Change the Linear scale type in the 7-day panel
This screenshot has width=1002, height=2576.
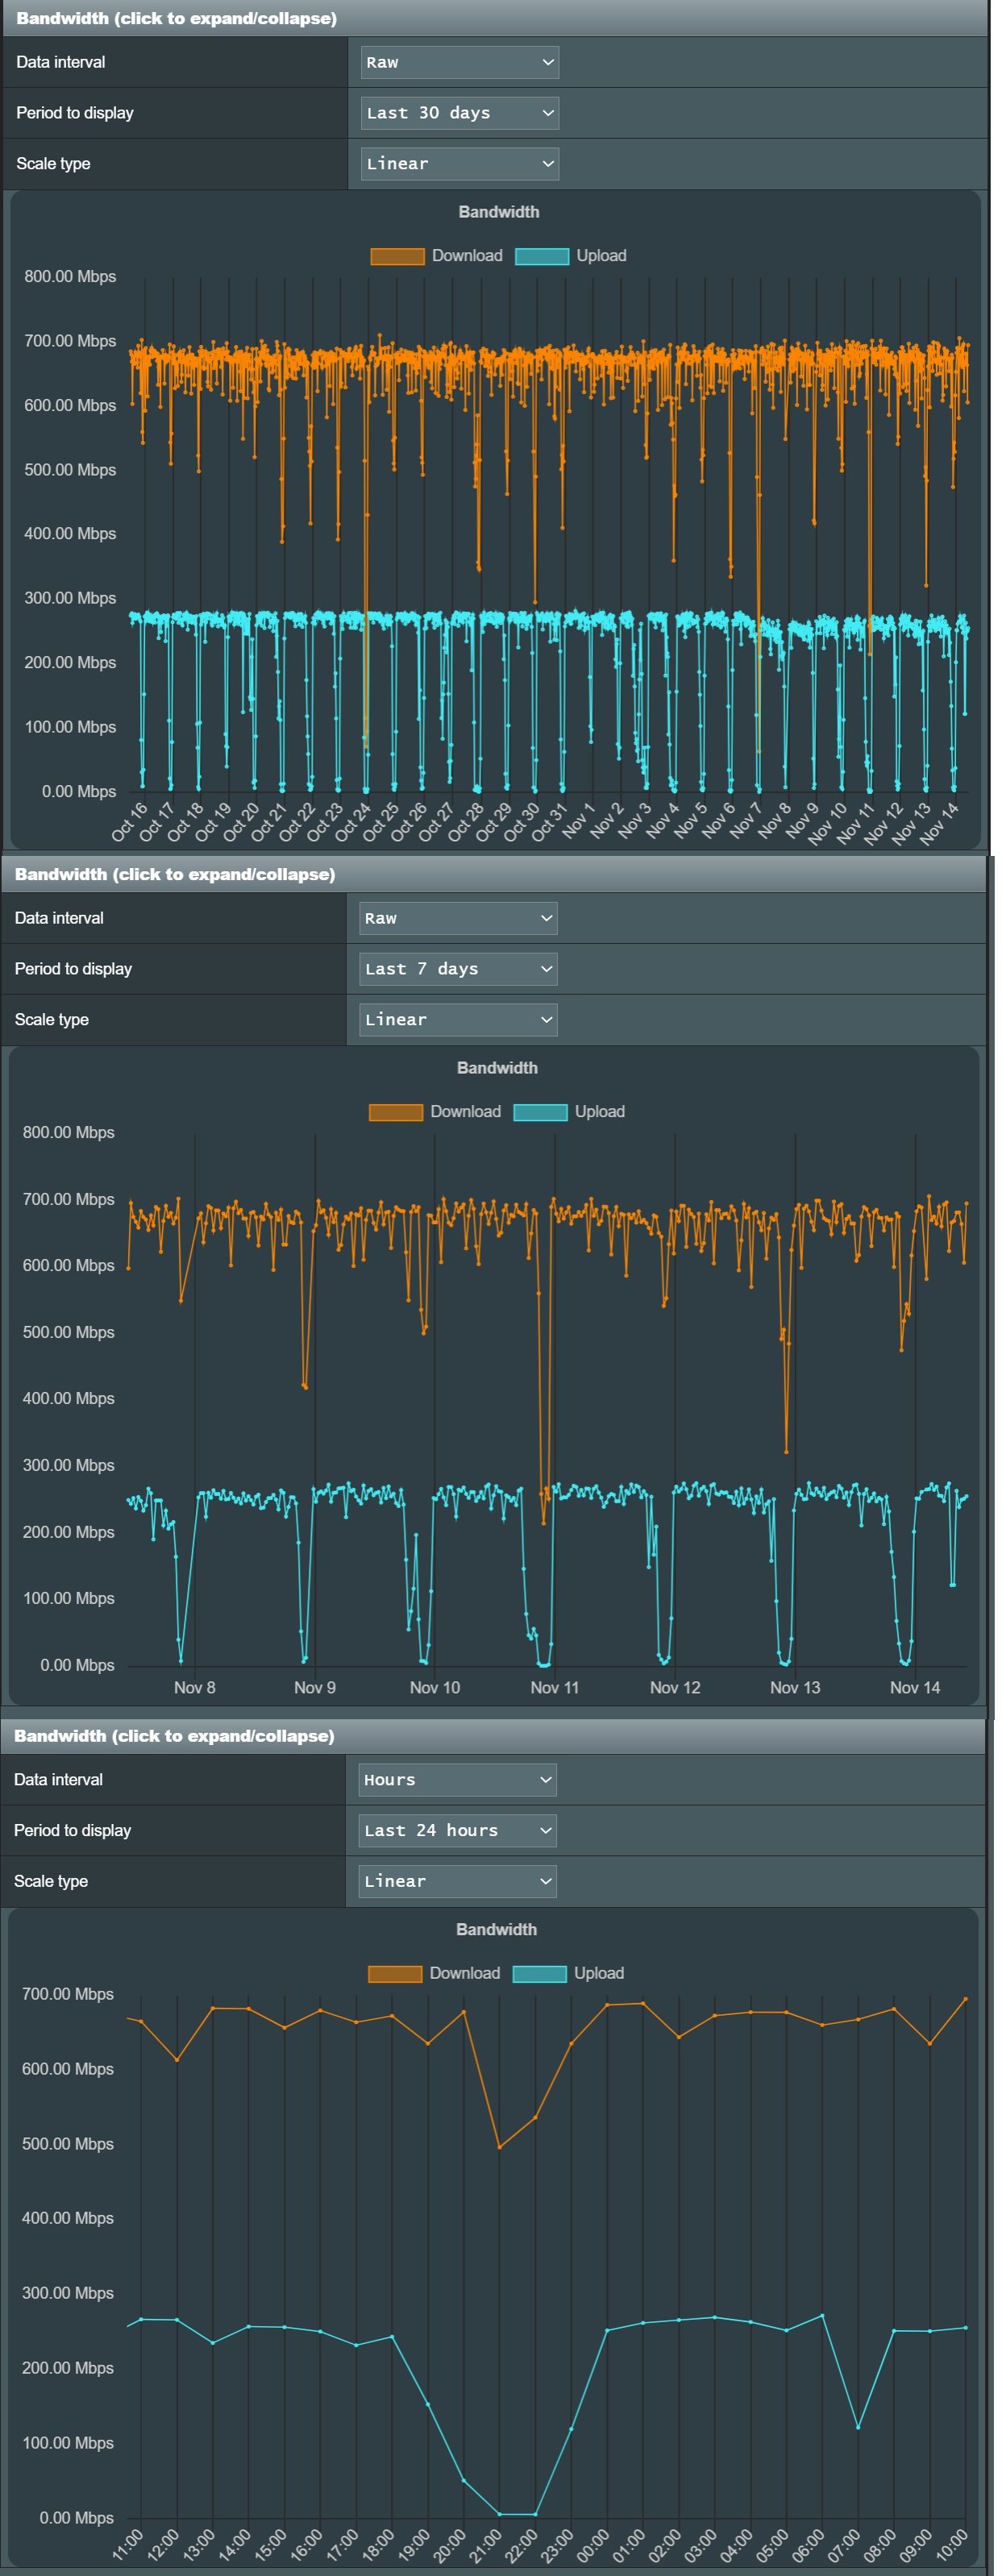pos(457,1020)
